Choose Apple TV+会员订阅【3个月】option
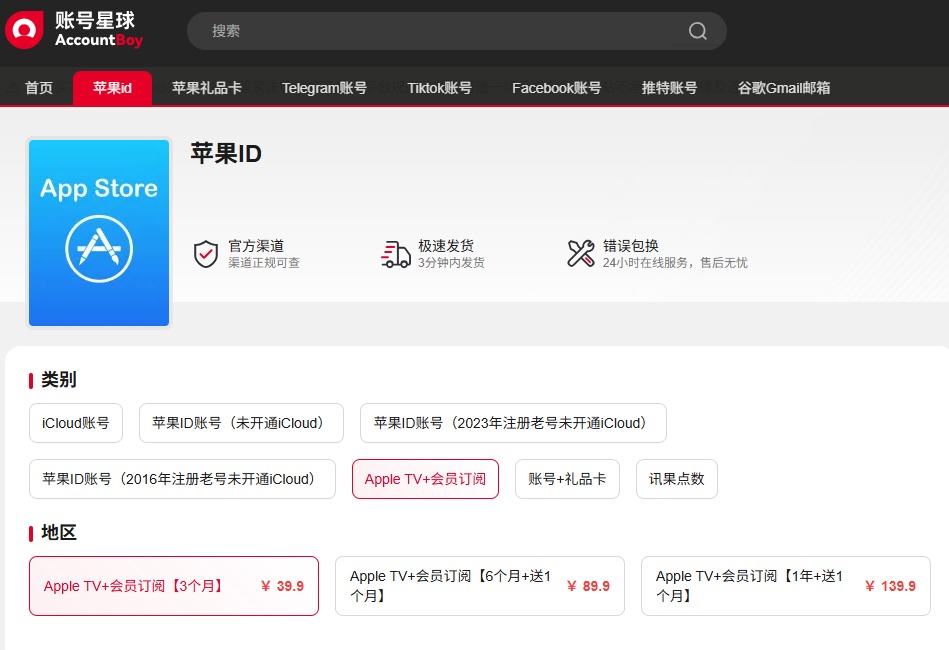This screenshot has height=650, width=949. 174,586
